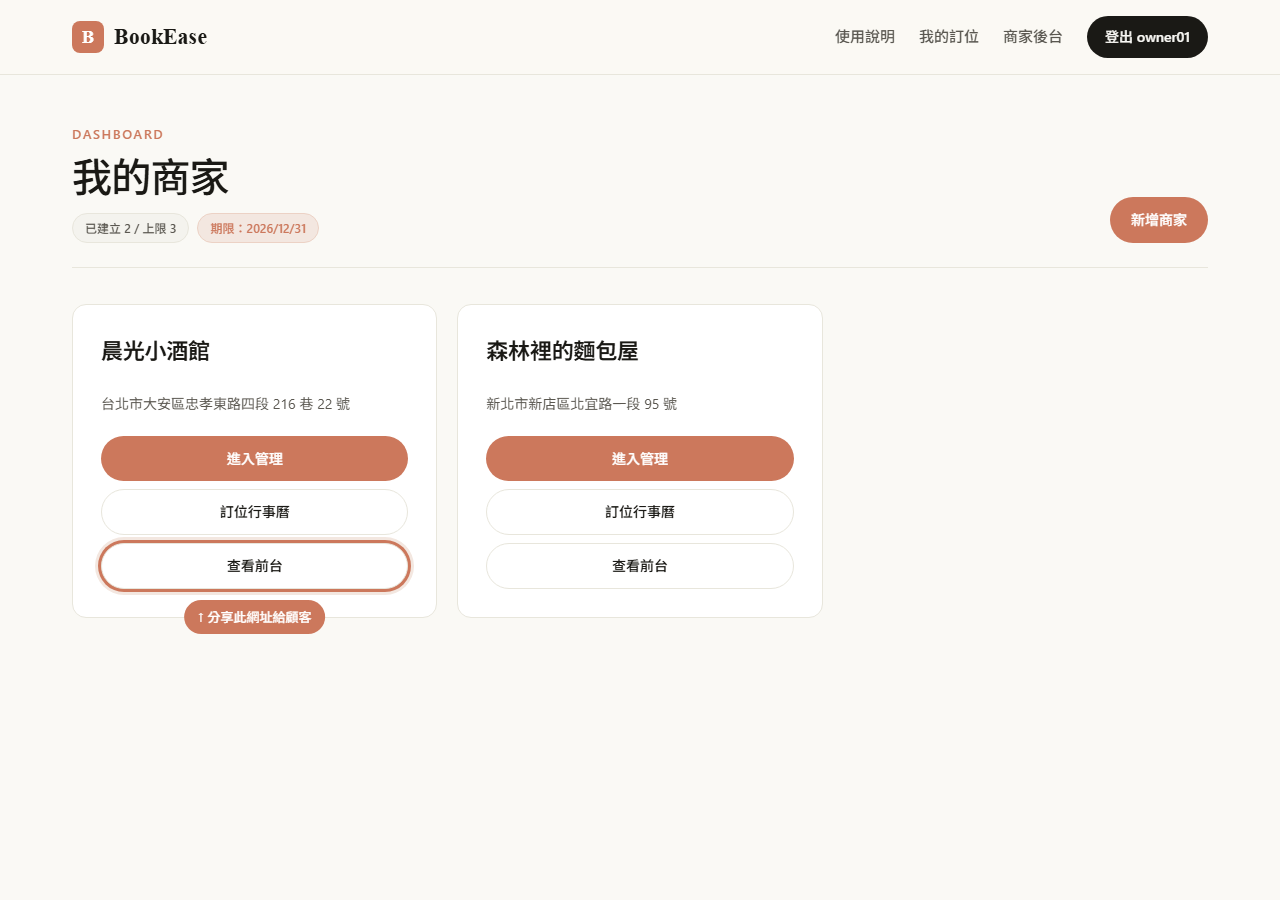
Task: Click the 我的商家 page heading
Action: [150, 178]
